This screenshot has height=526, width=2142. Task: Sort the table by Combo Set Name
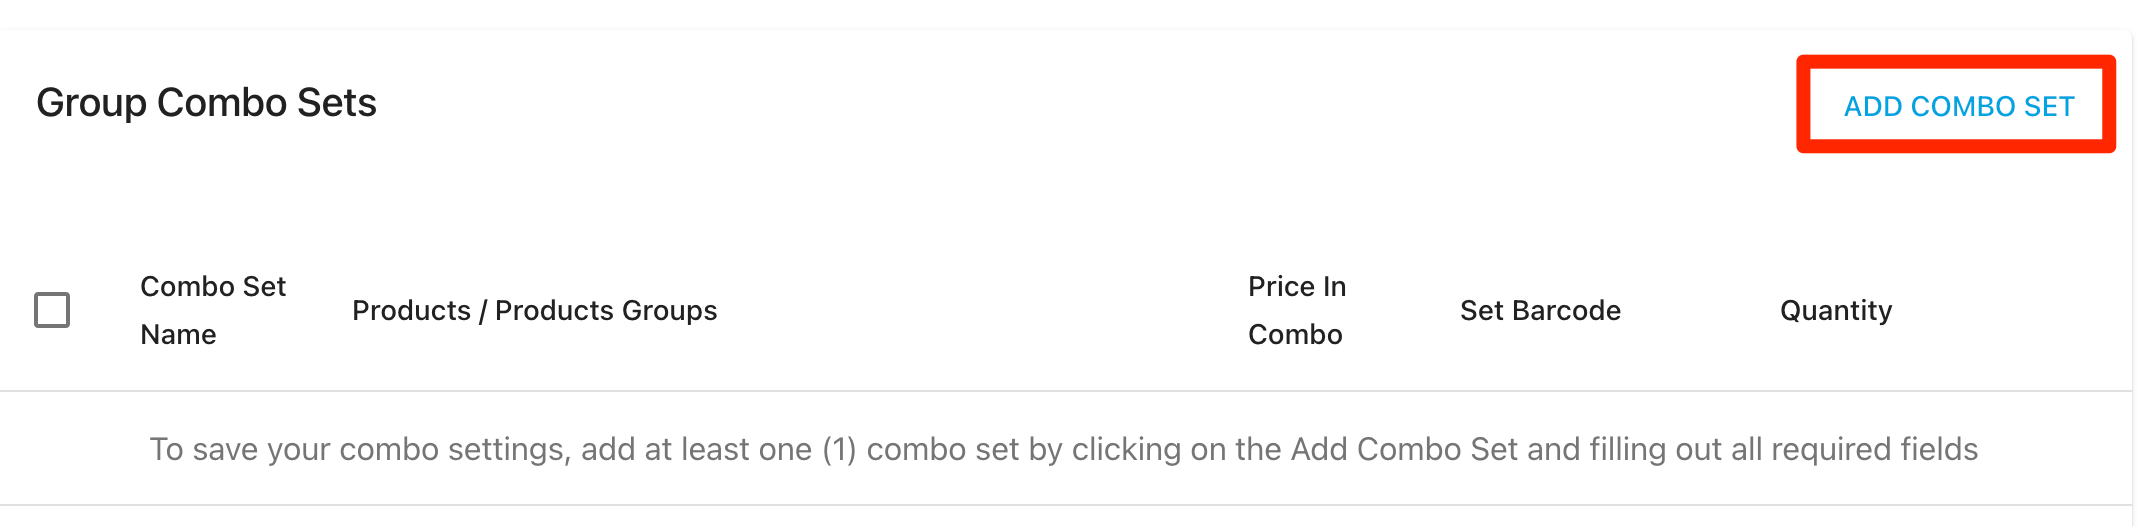(x=213, y=310)
